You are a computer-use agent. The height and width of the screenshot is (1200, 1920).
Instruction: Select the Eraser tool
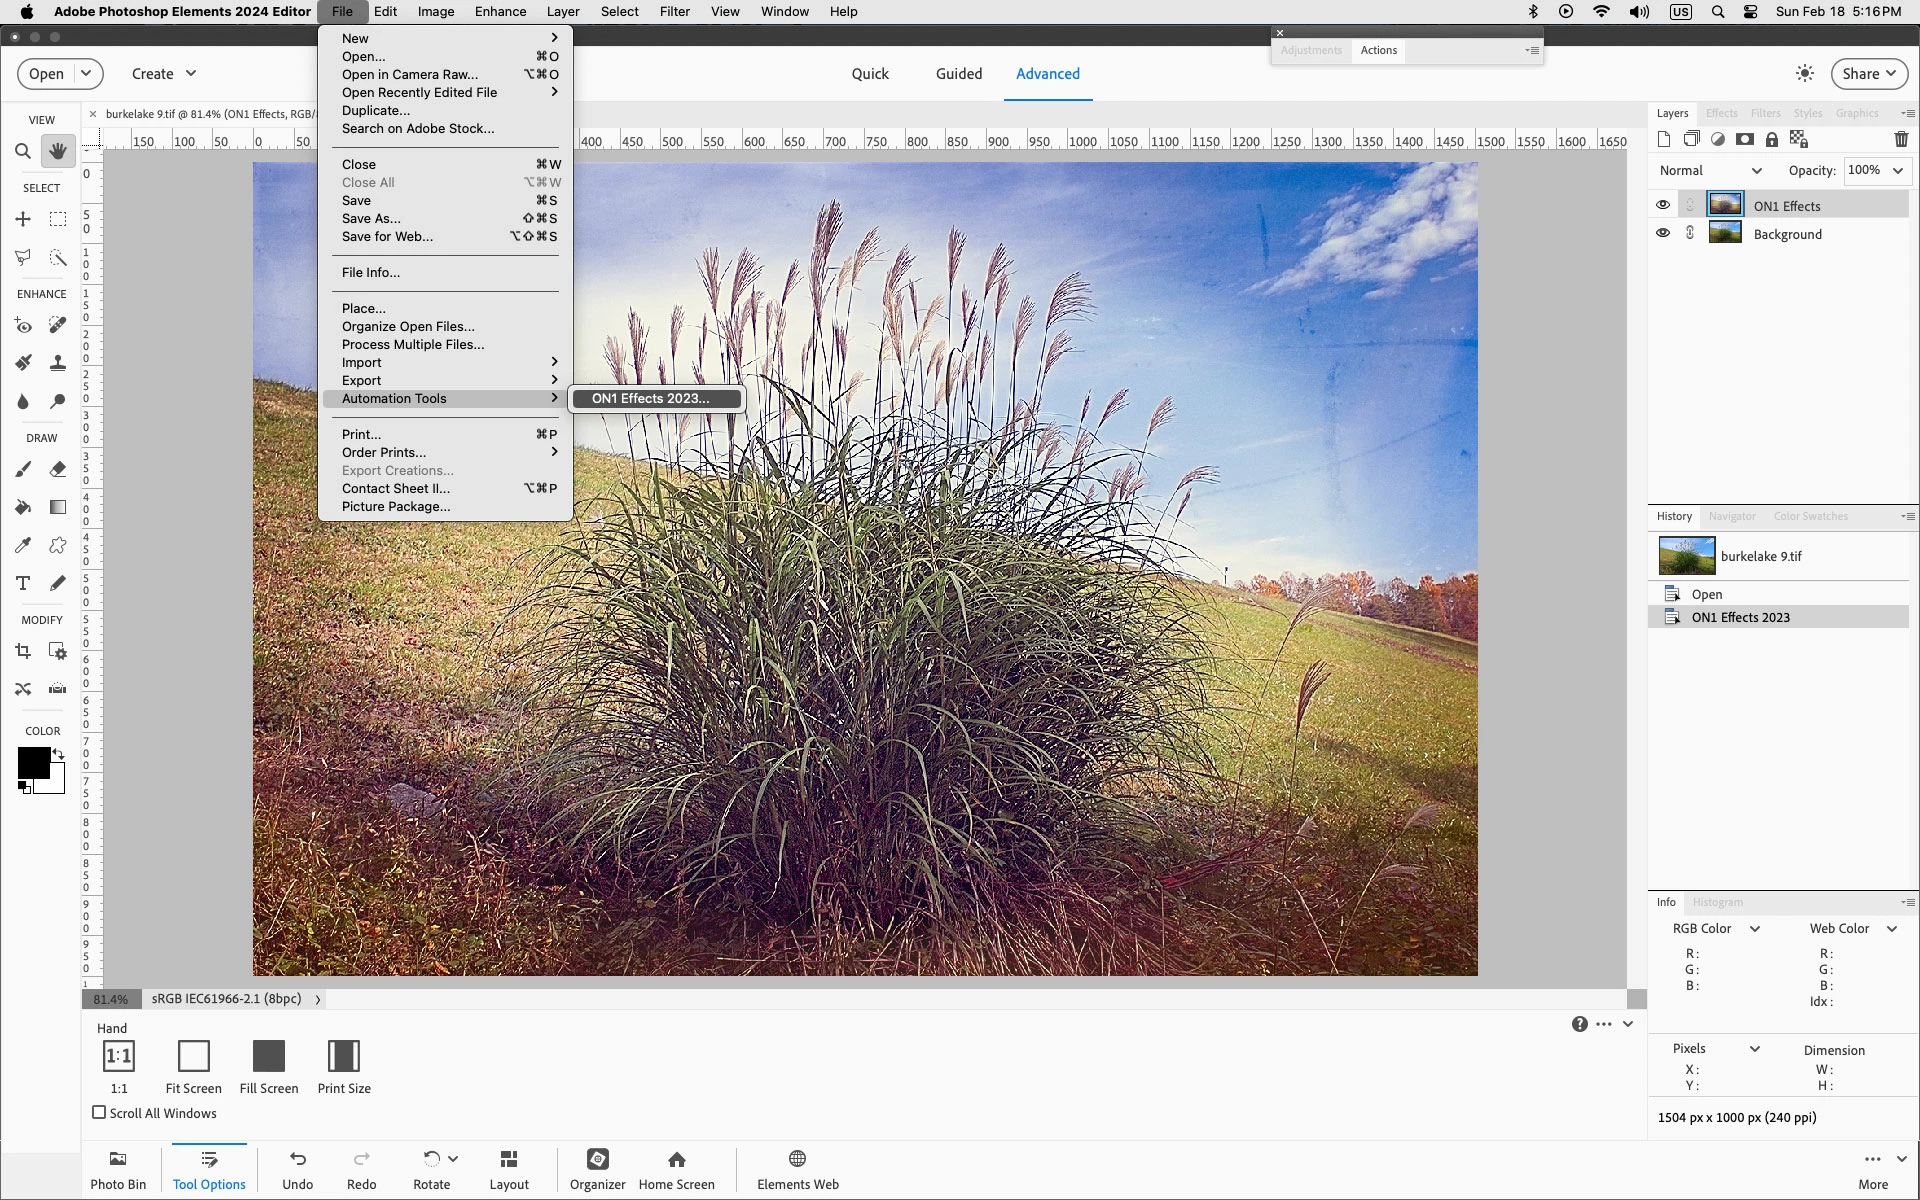(58, 469)
